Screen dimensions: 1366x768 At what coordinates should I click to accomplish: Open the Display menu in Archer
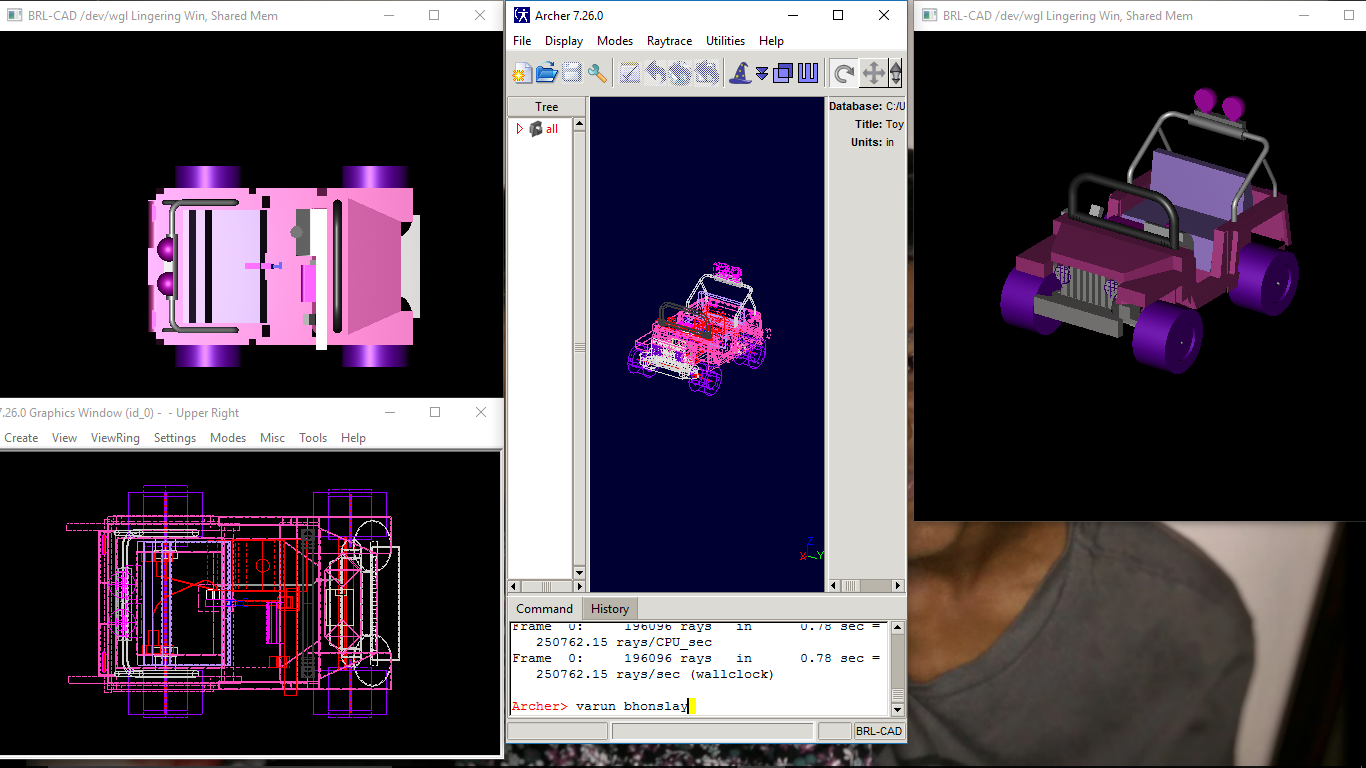[564, 41]
